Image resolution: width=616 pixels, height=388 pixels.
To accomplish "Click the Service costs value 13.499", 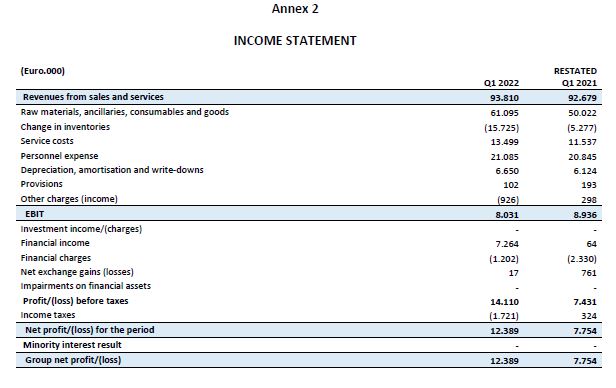I will 504,142.
